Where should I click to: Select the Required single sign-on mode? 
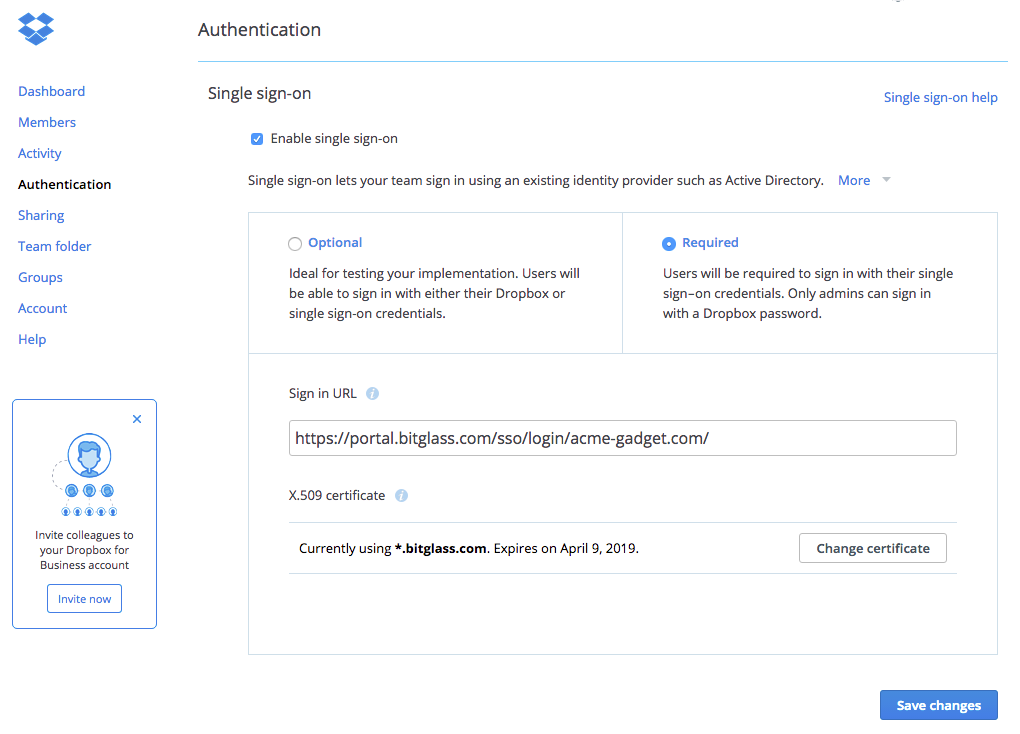(669, 243)
